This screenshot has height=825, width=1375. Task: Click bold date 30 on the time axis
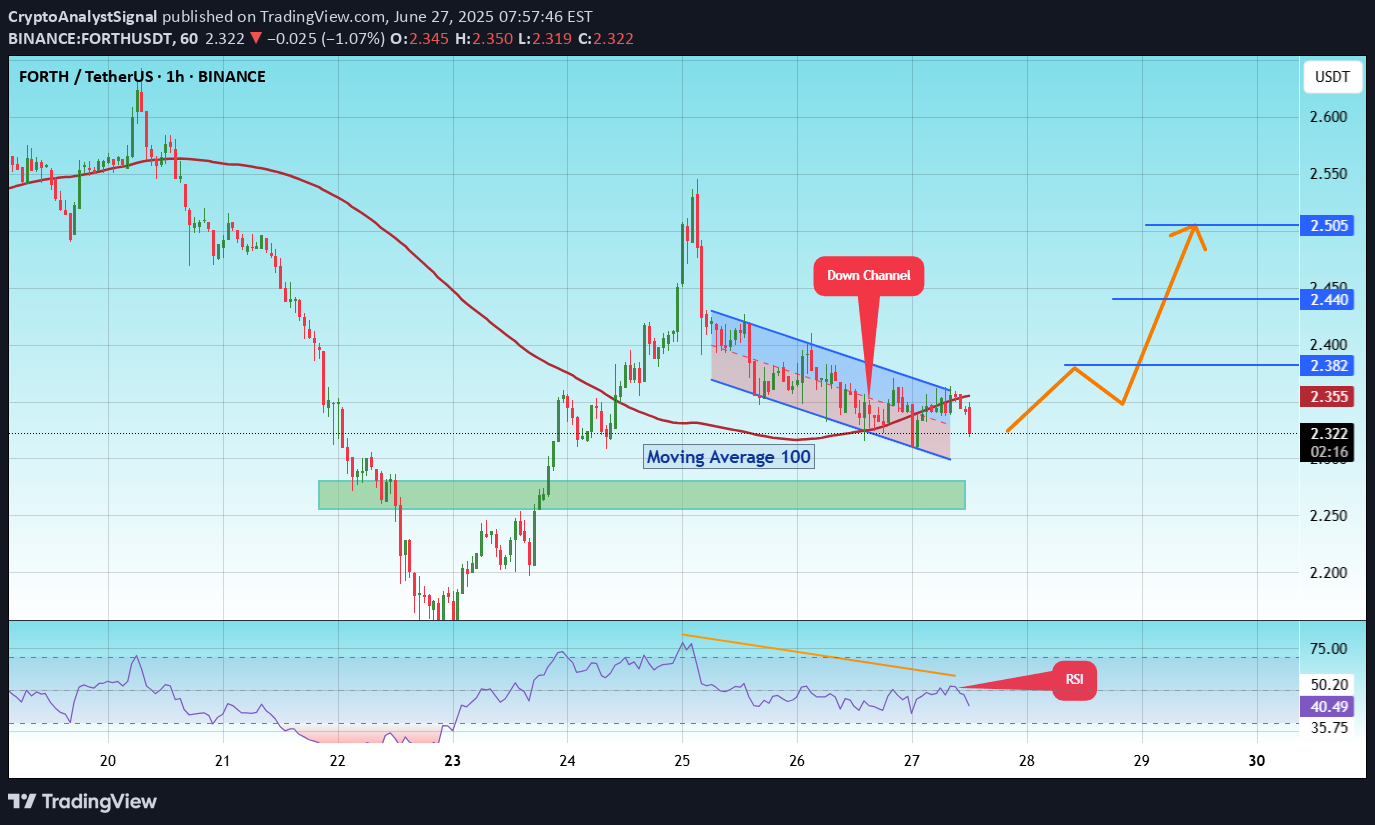click(1257, 760)
